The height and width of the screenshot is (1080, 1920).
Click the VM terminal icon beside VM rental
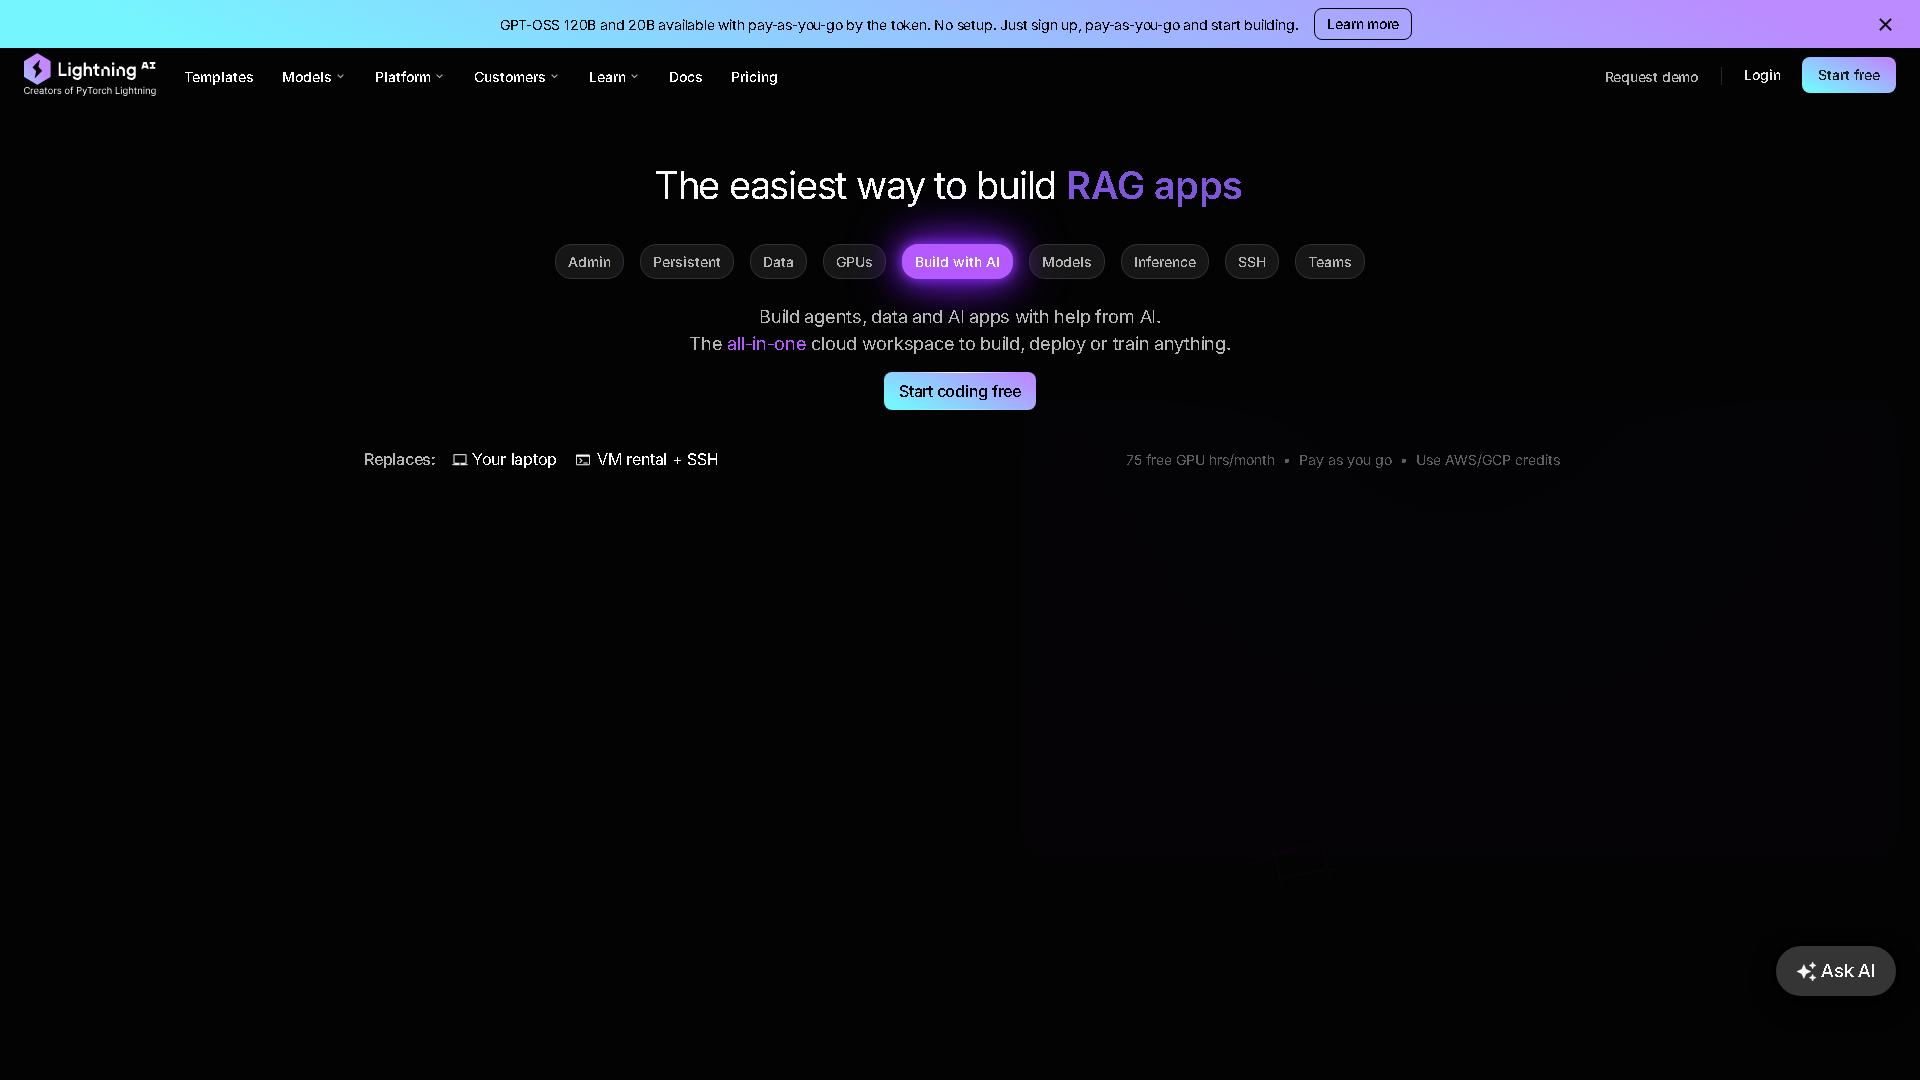point(583,460)
